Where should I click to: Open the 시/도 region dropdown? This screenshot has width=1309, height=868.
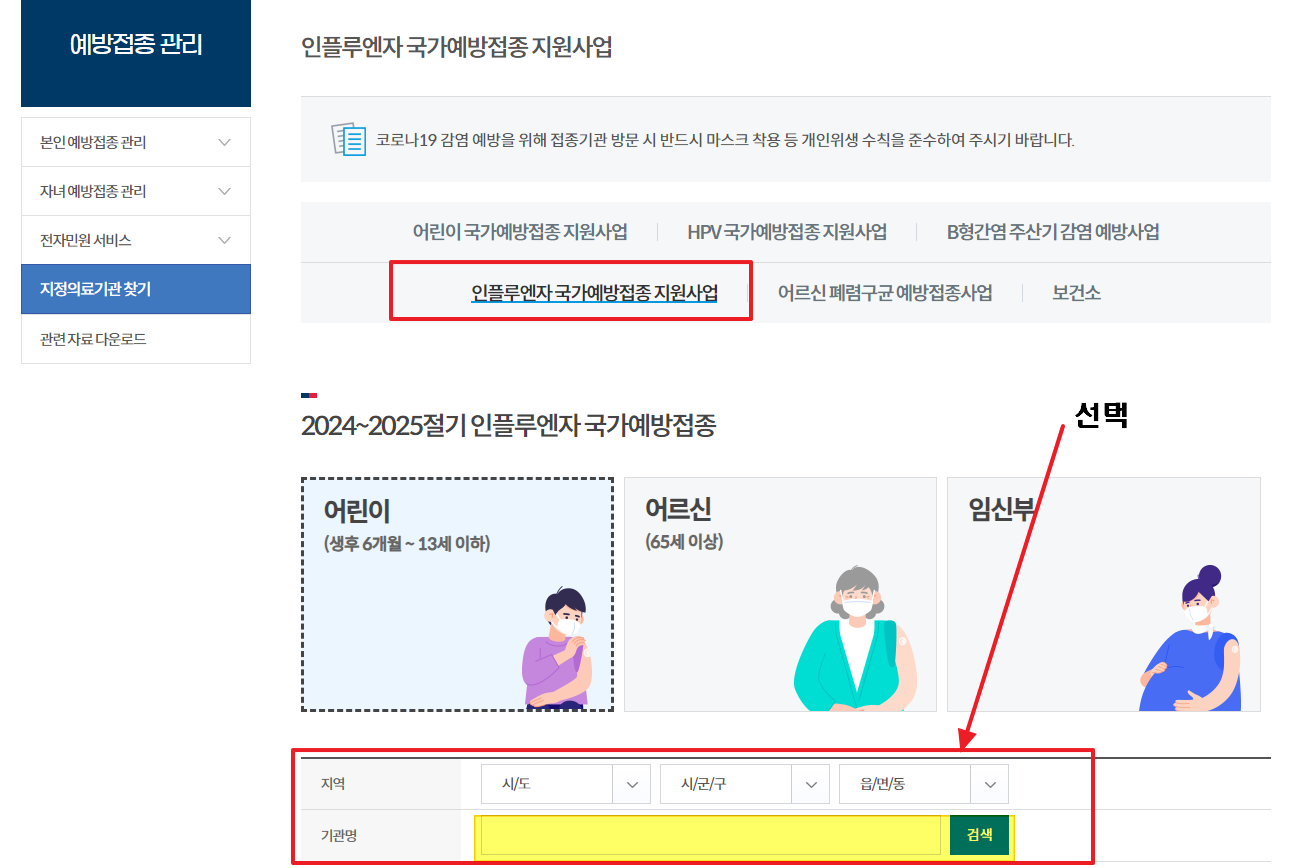click(565, 784)
